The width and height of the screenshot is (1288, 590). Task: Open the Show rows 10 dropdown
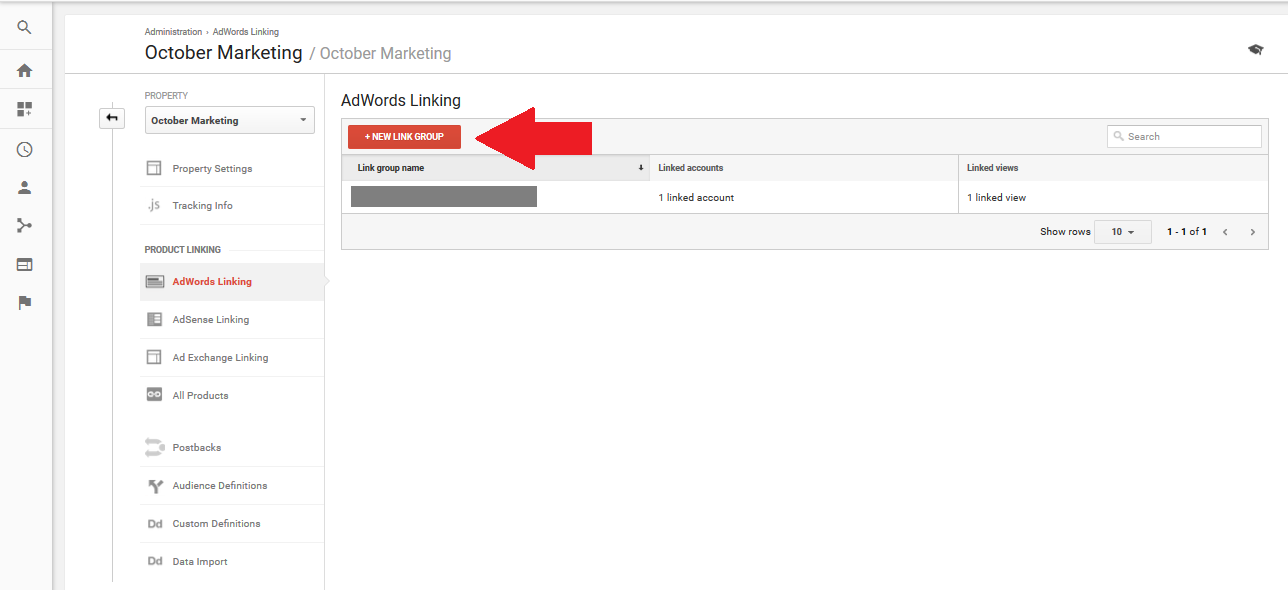1123,232
